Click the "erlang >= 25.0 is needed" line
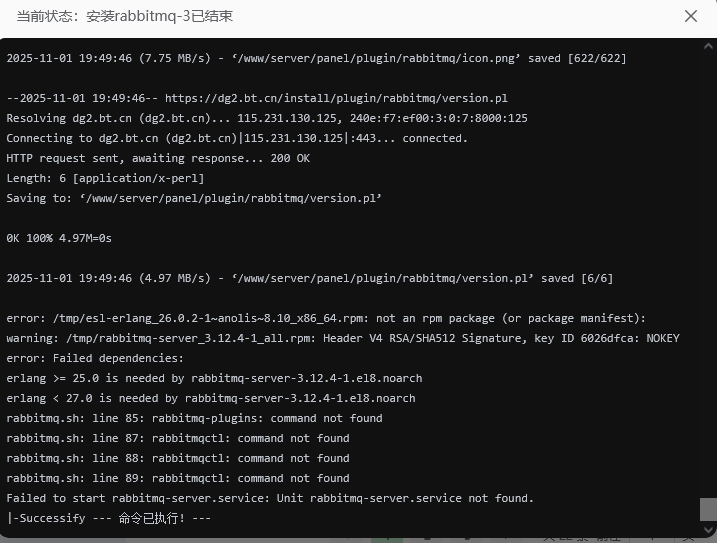 (214, 378)
